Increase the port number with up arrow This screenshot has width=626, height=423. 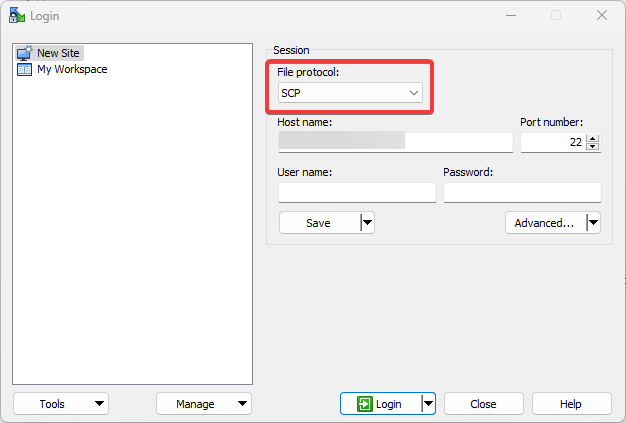coord(593,138)
